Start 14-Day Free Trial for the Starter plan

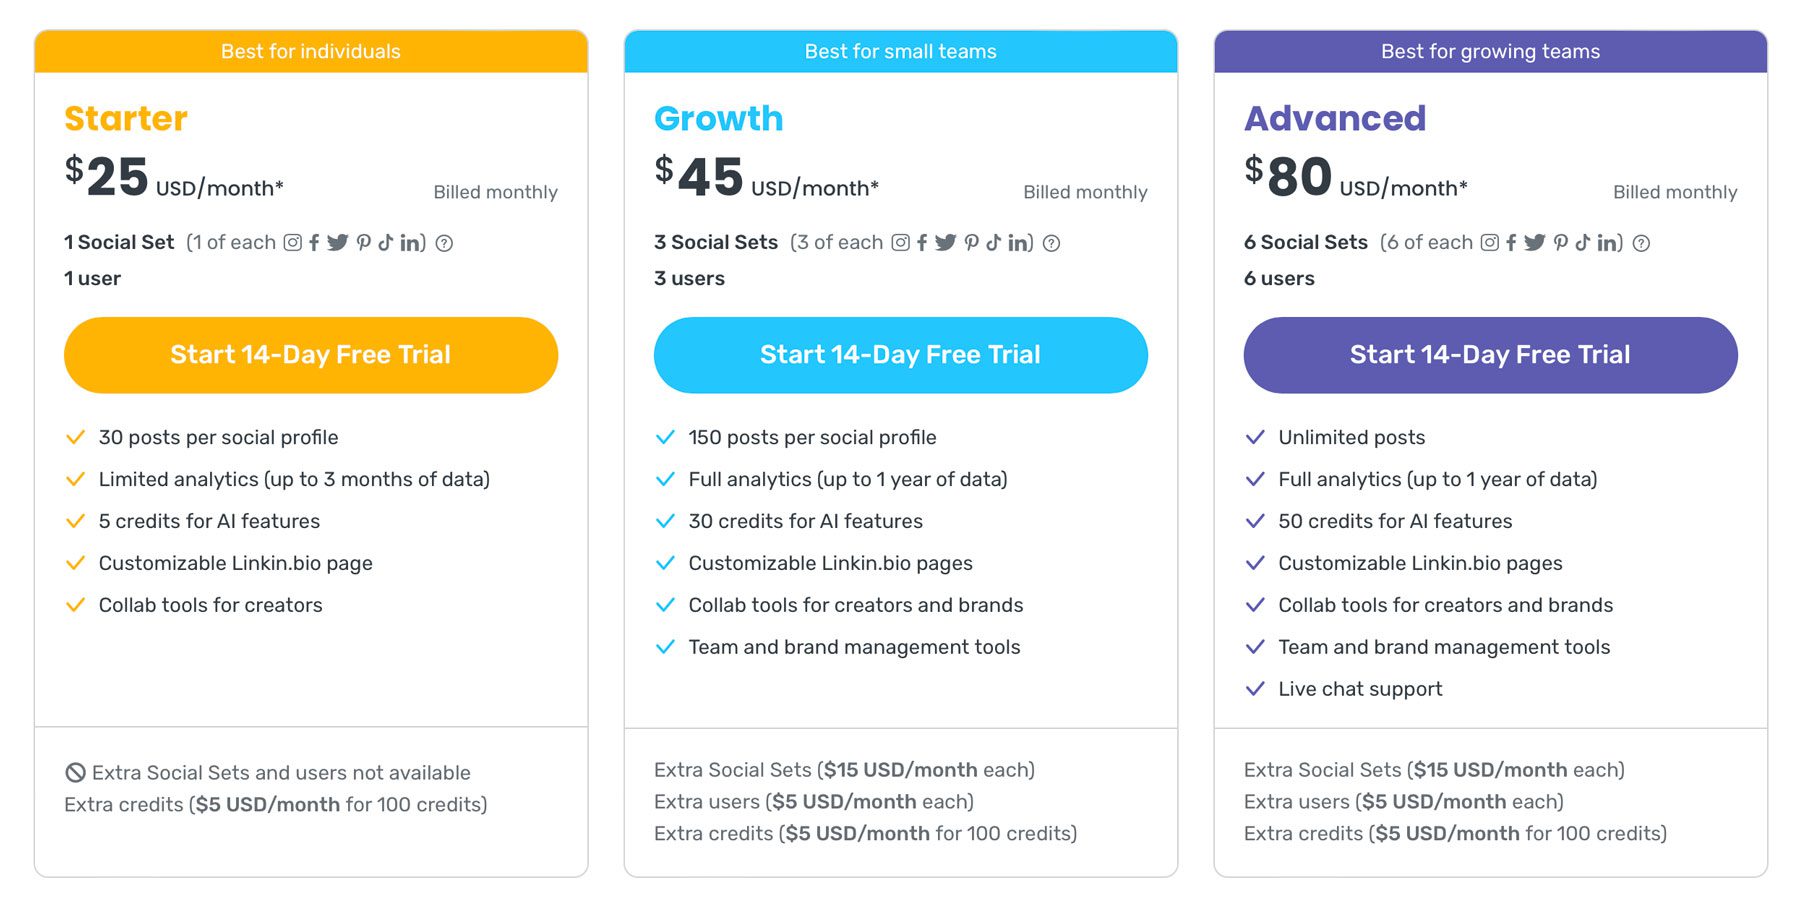click(x=311, y=354)
